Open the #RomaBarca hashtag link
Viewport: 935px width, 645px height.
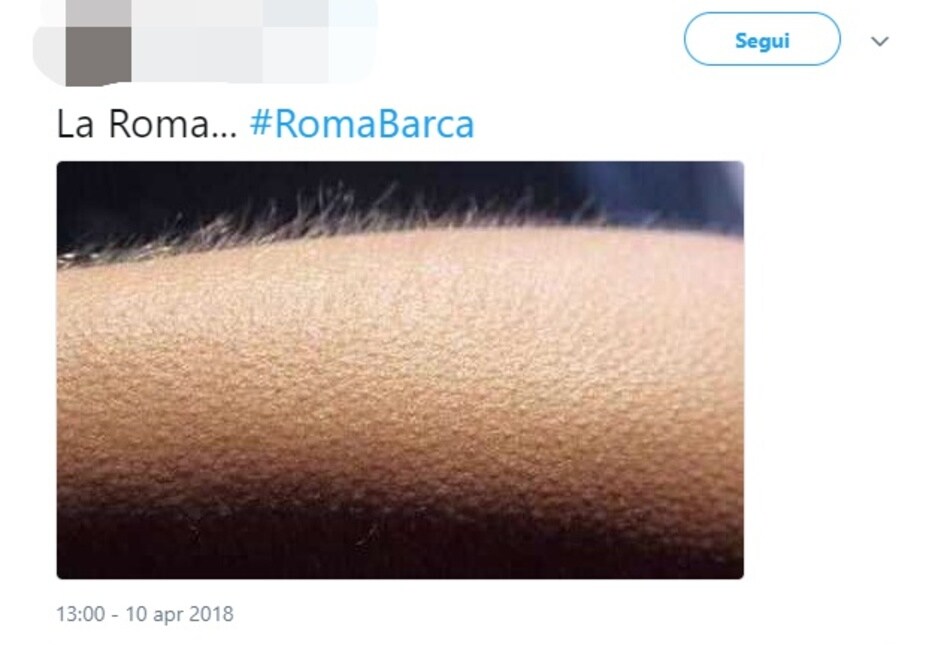coord(362,124)
